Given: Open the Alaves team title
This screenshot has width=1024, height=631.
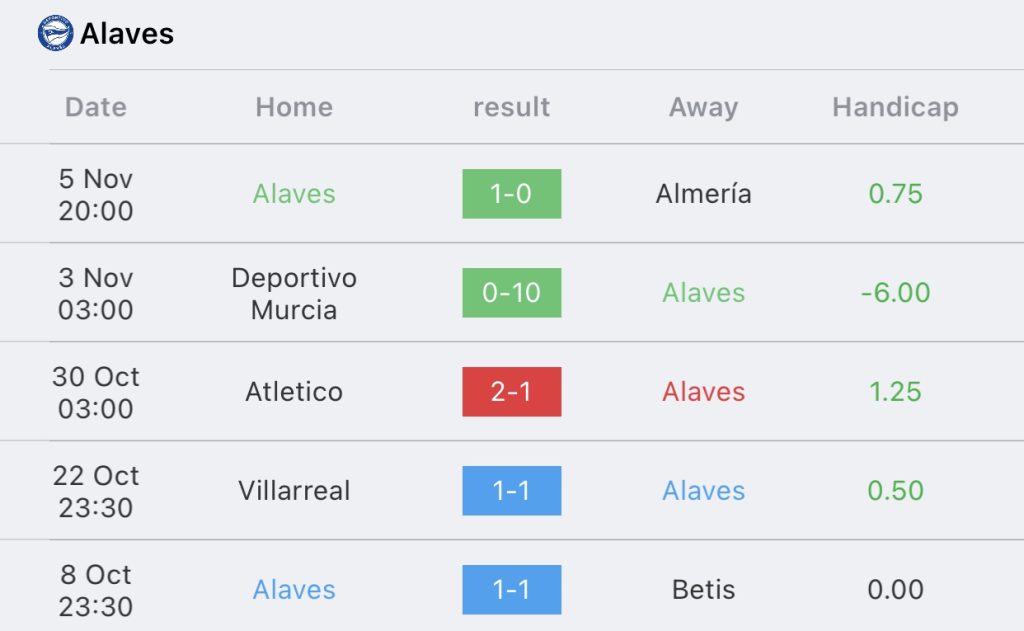Looking at the screenshot, I should tap(127, 34).
